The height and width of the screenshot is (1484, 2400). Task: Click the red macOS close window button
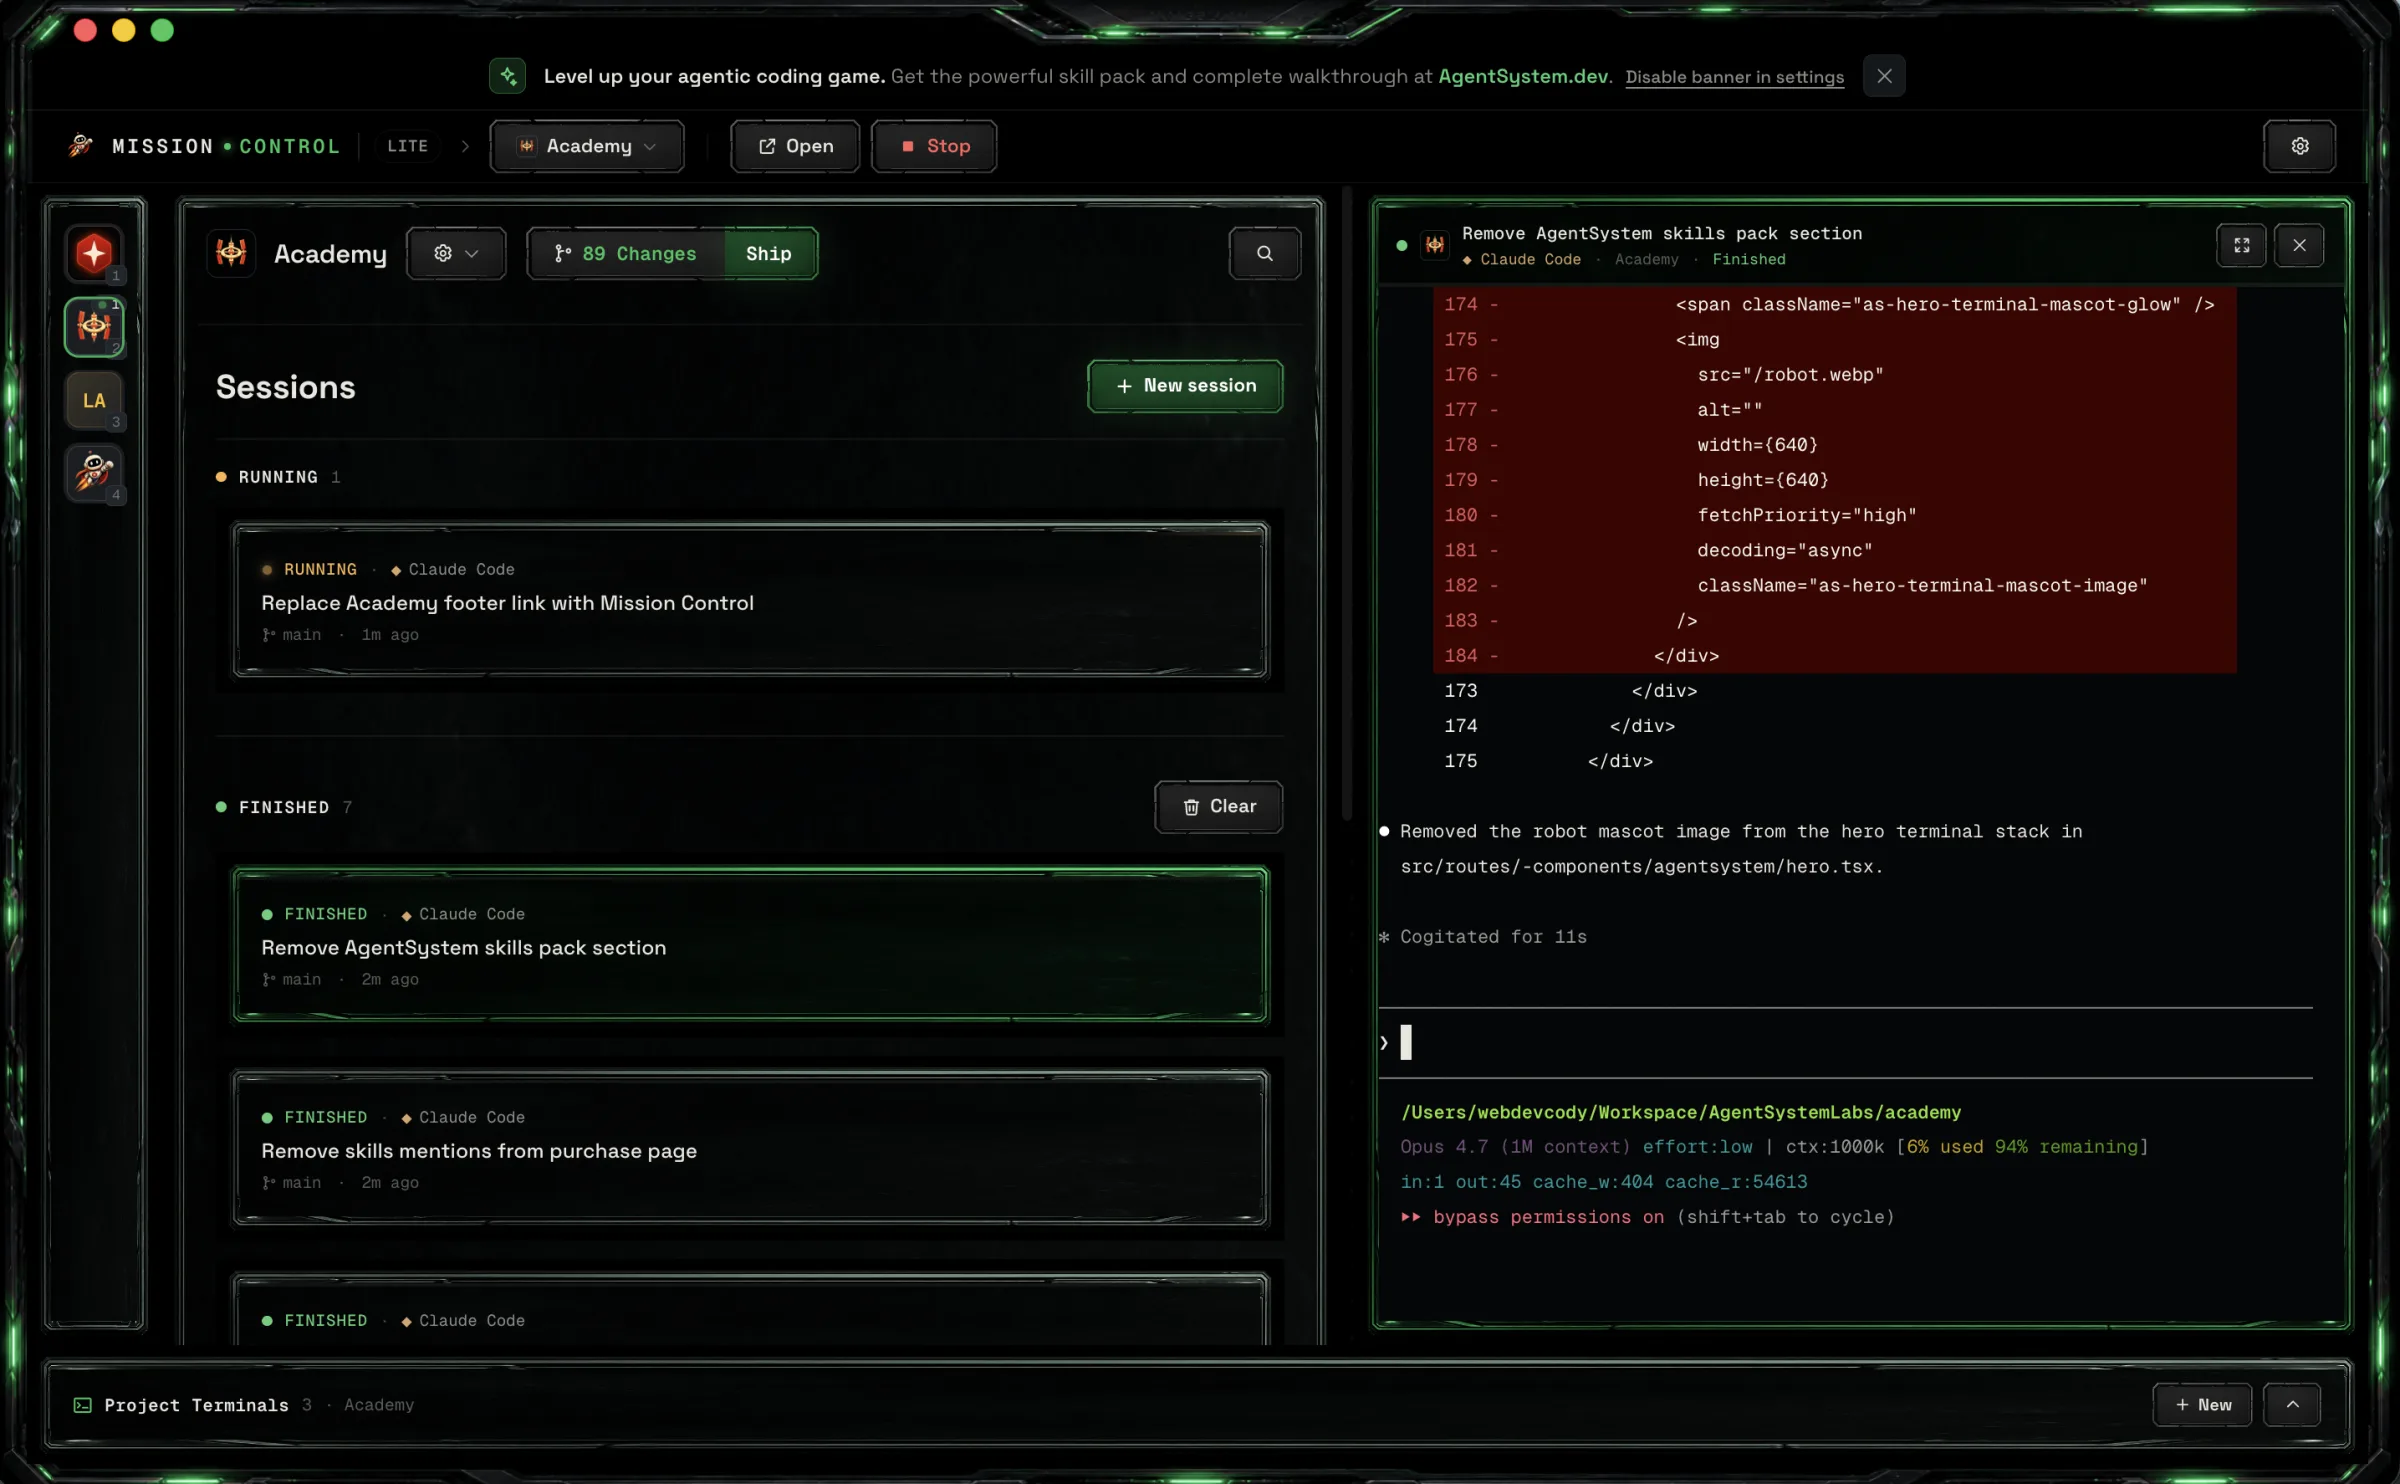tap(85, 30)
